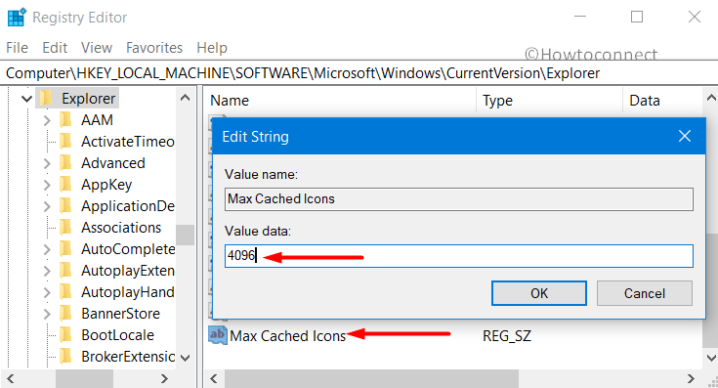The width and height of the screenshot is (718, 388).
Task: Click the ab string icon of Max Cached Icons
Action: [218, 335]
